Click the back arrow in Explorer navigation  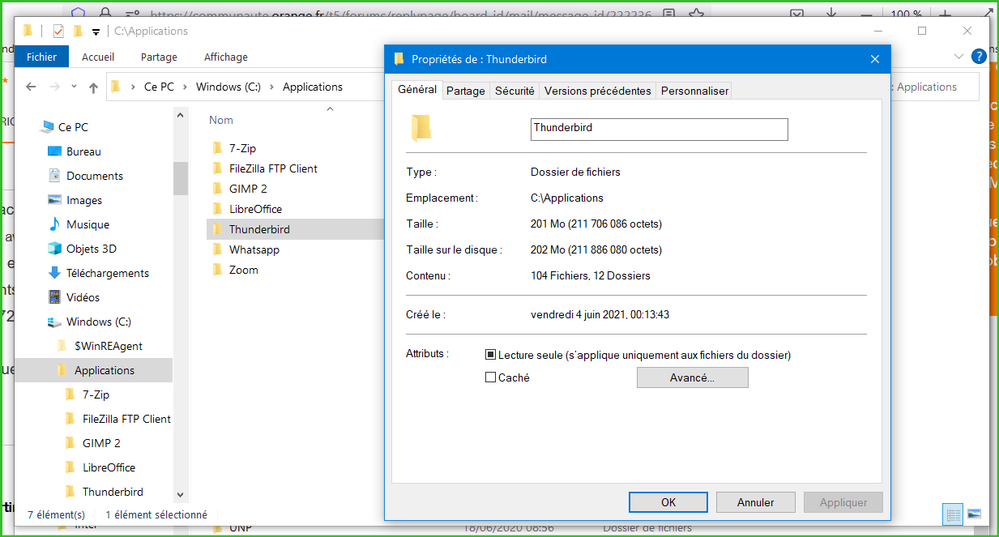pyautogui.click(x=31, y=87)
